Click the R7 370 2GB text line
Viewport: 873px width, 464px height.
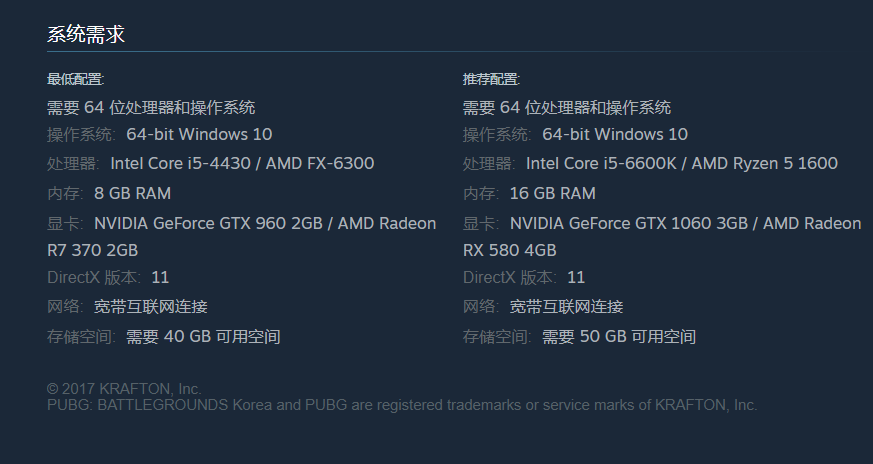coord(92,251)
